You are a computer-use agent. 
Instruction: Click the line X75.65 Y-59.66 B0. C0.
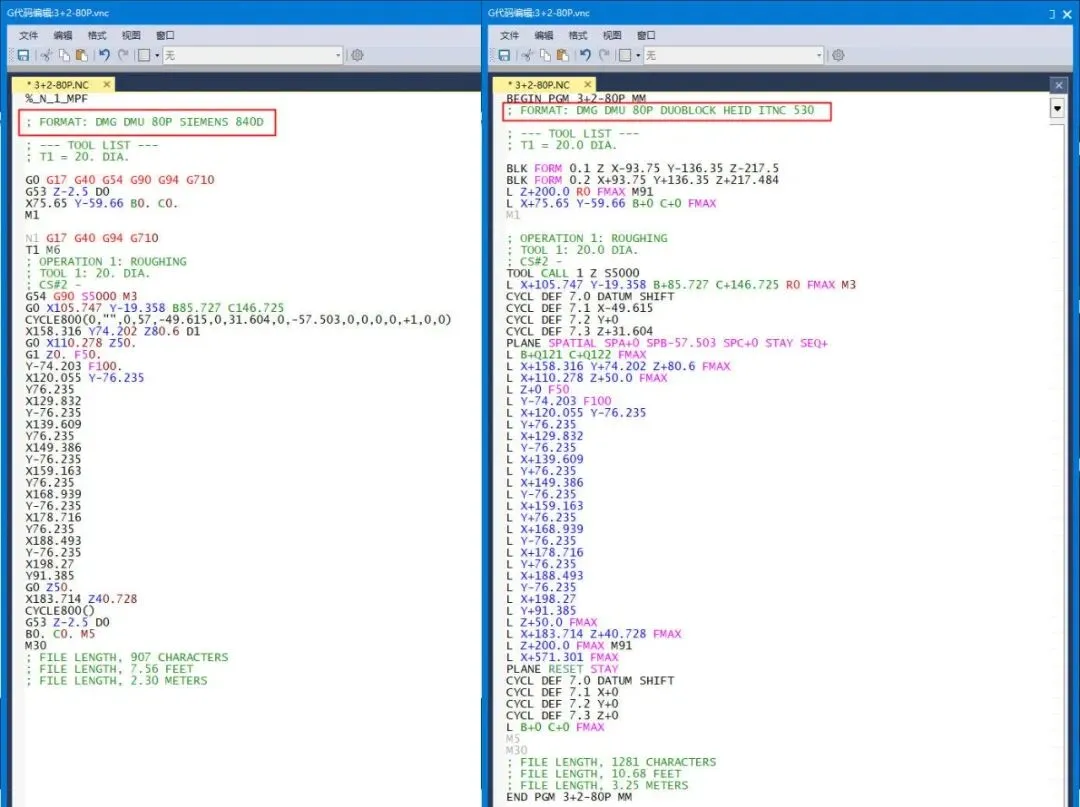tap(101, 203)
